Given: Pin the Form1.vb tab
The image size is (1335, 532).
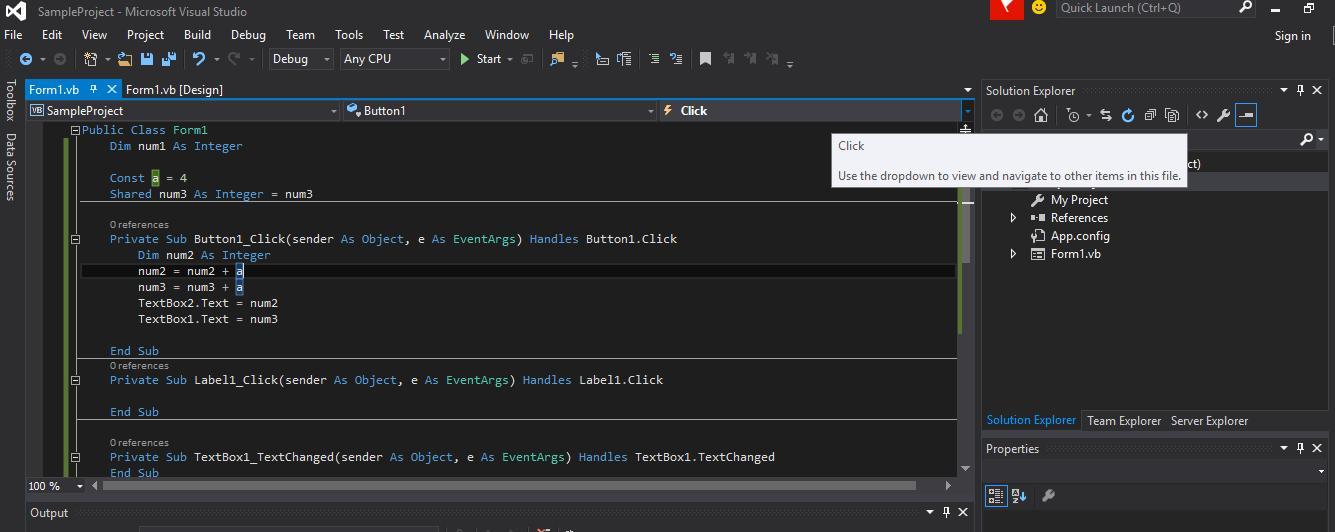Looking at the screenshot, I should pyautogui.click(x=94, y=89).
